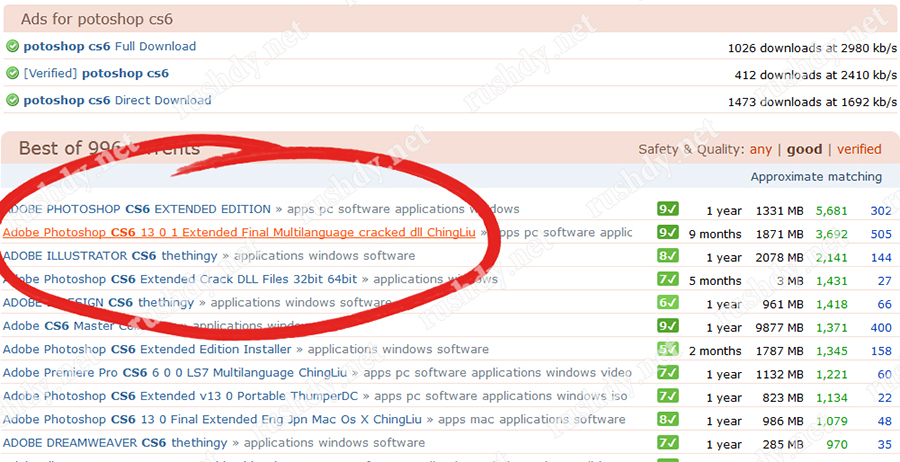Viewport: 900px width, 462px height.
Task: Click seeders count 2,141
Action: tap(832, 258)
